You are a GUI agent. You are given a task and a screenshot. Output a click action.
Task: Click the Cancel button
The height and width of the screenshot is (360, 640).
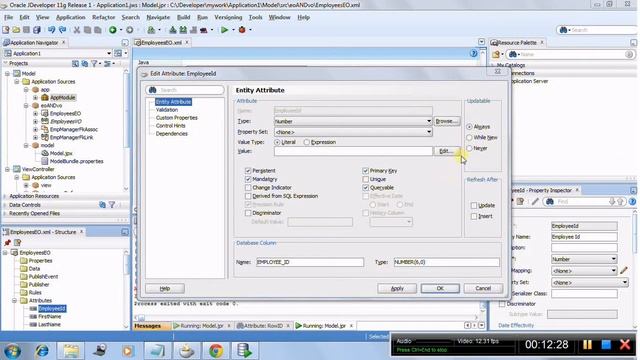483,289
